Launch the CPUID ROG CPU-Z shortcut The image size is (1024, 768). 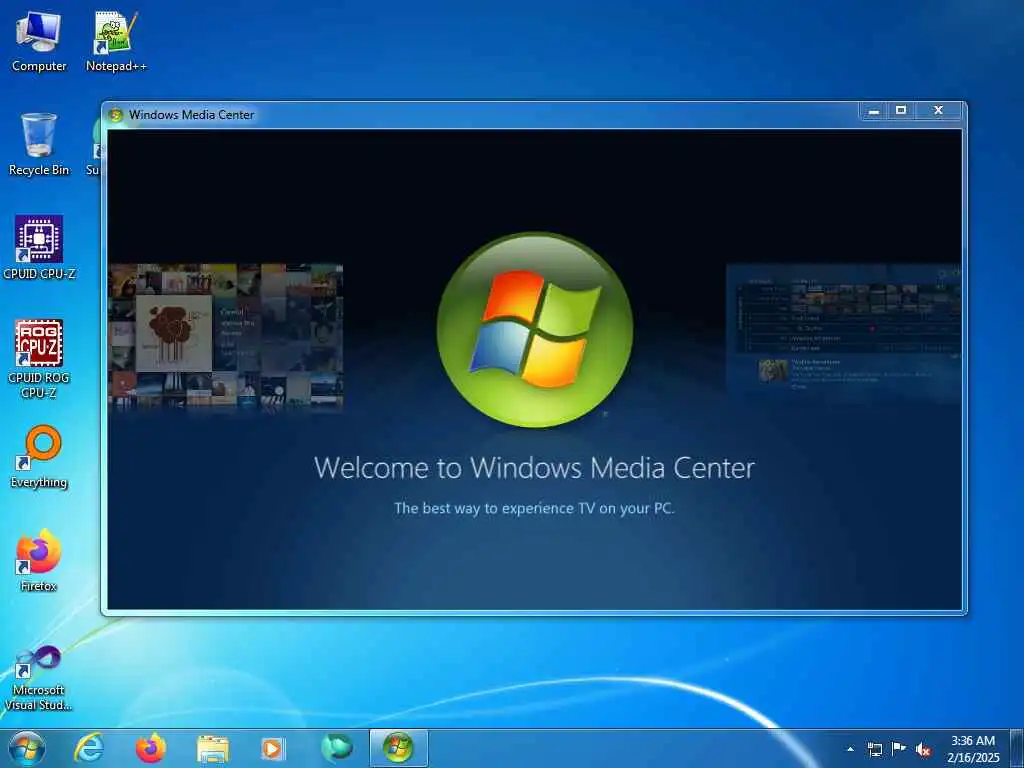pyautogui.click(x=39, y=359)
